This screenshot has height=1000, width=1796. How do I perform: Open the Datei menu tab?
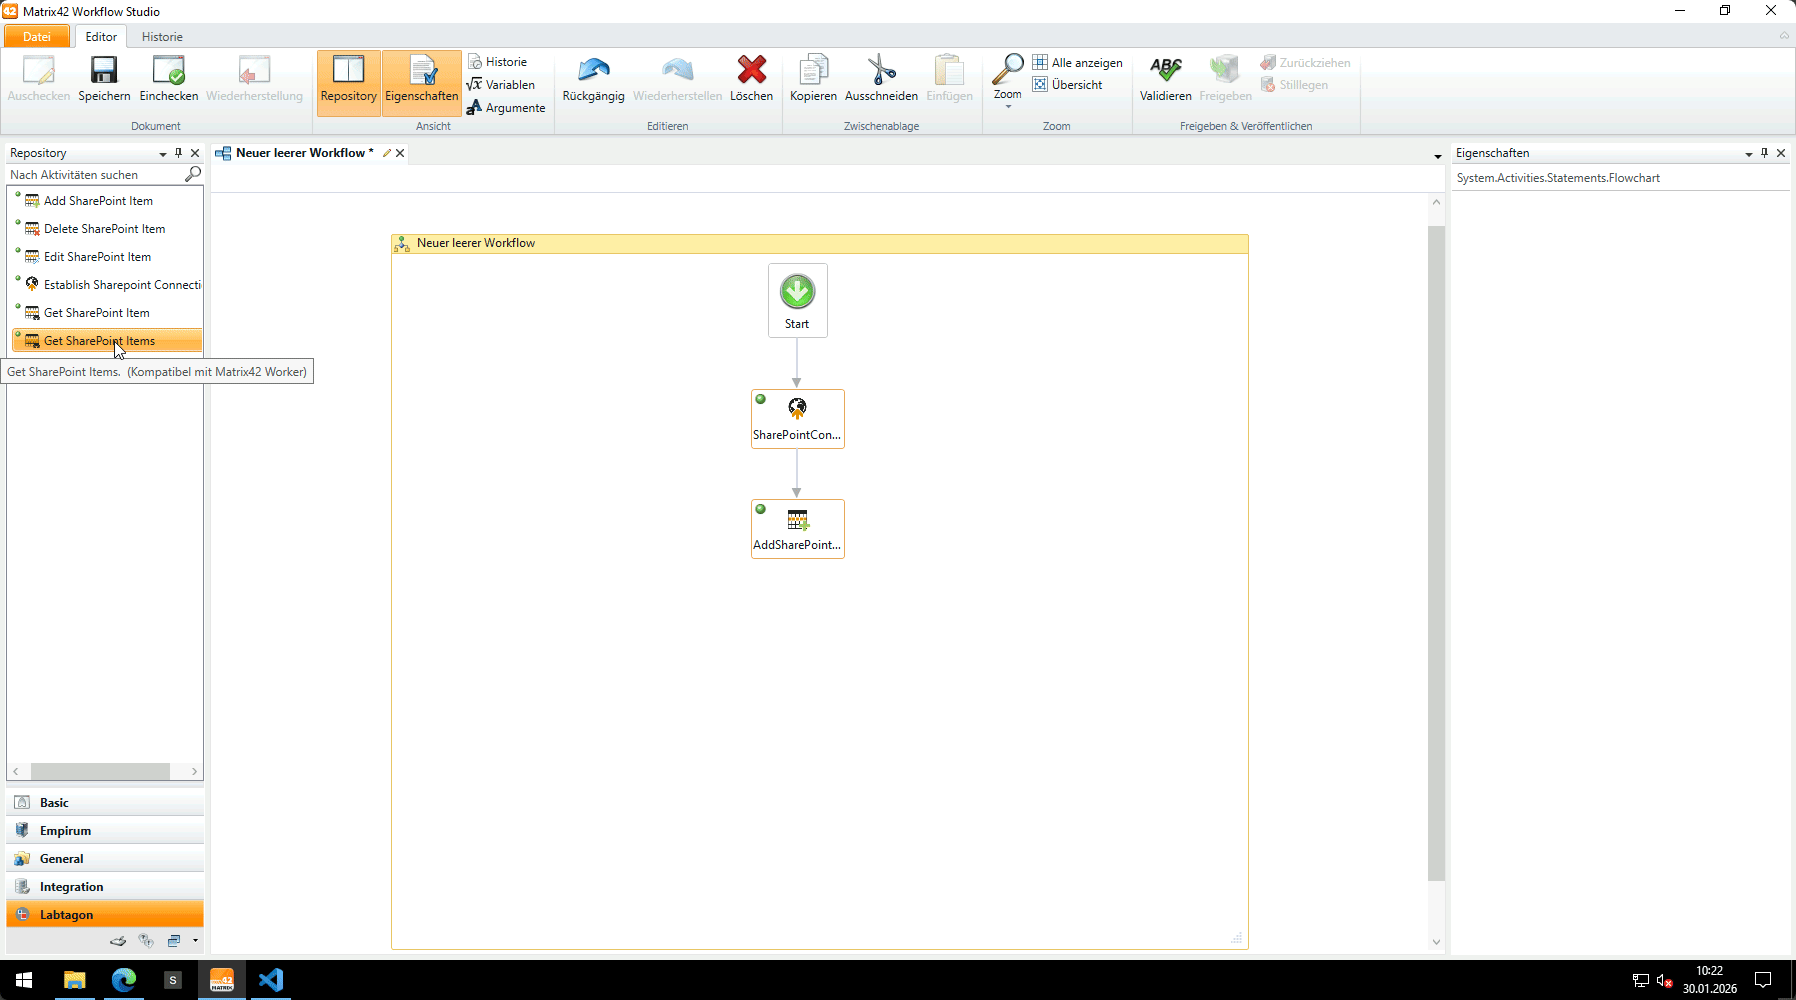(37, 37)
